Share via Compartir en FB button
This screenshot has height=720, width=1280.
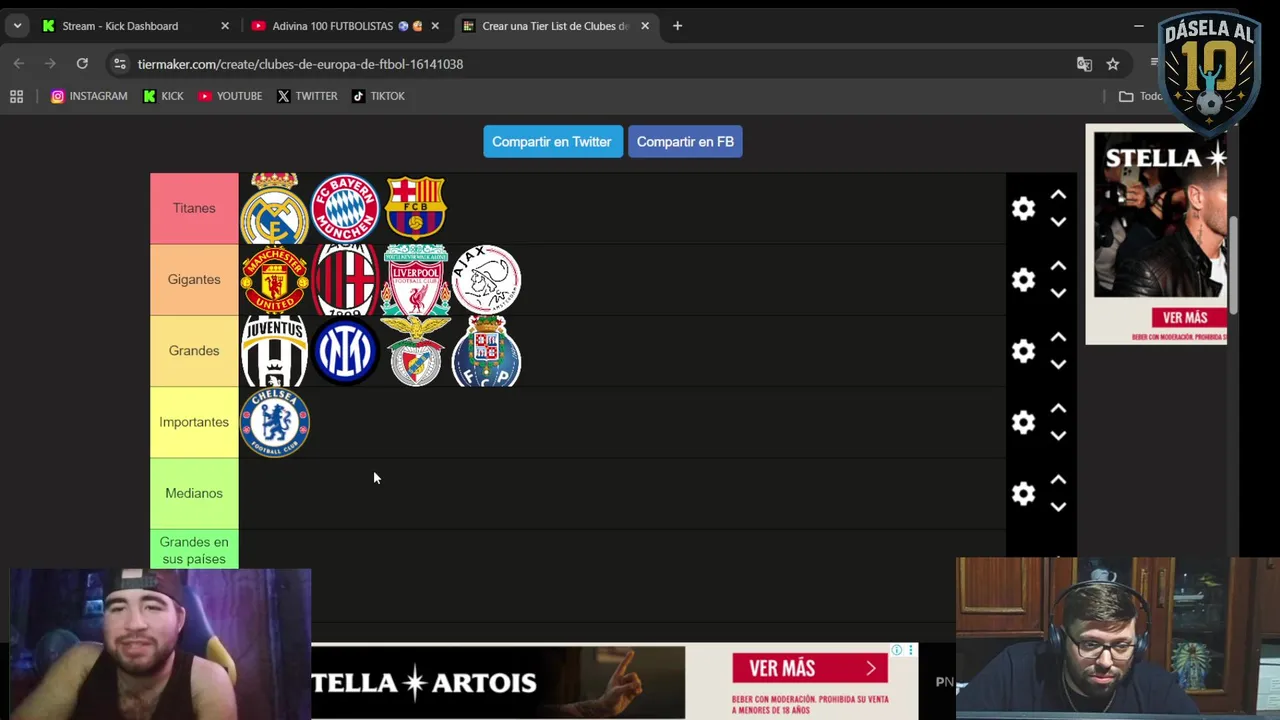click(685, 141)
